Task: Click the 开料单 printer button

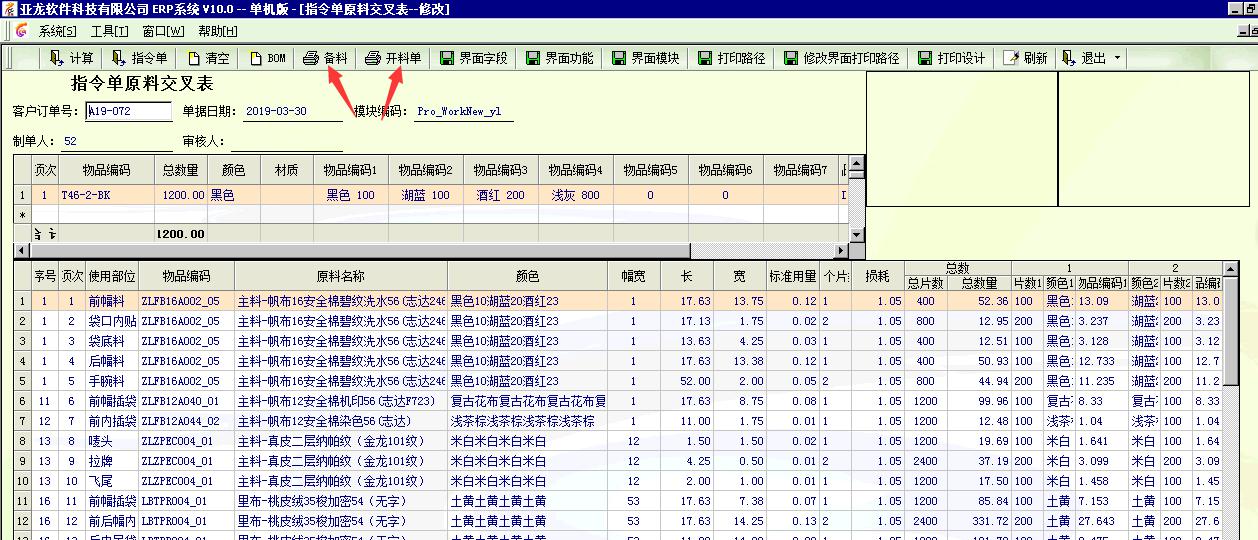Action: point(393,58)
